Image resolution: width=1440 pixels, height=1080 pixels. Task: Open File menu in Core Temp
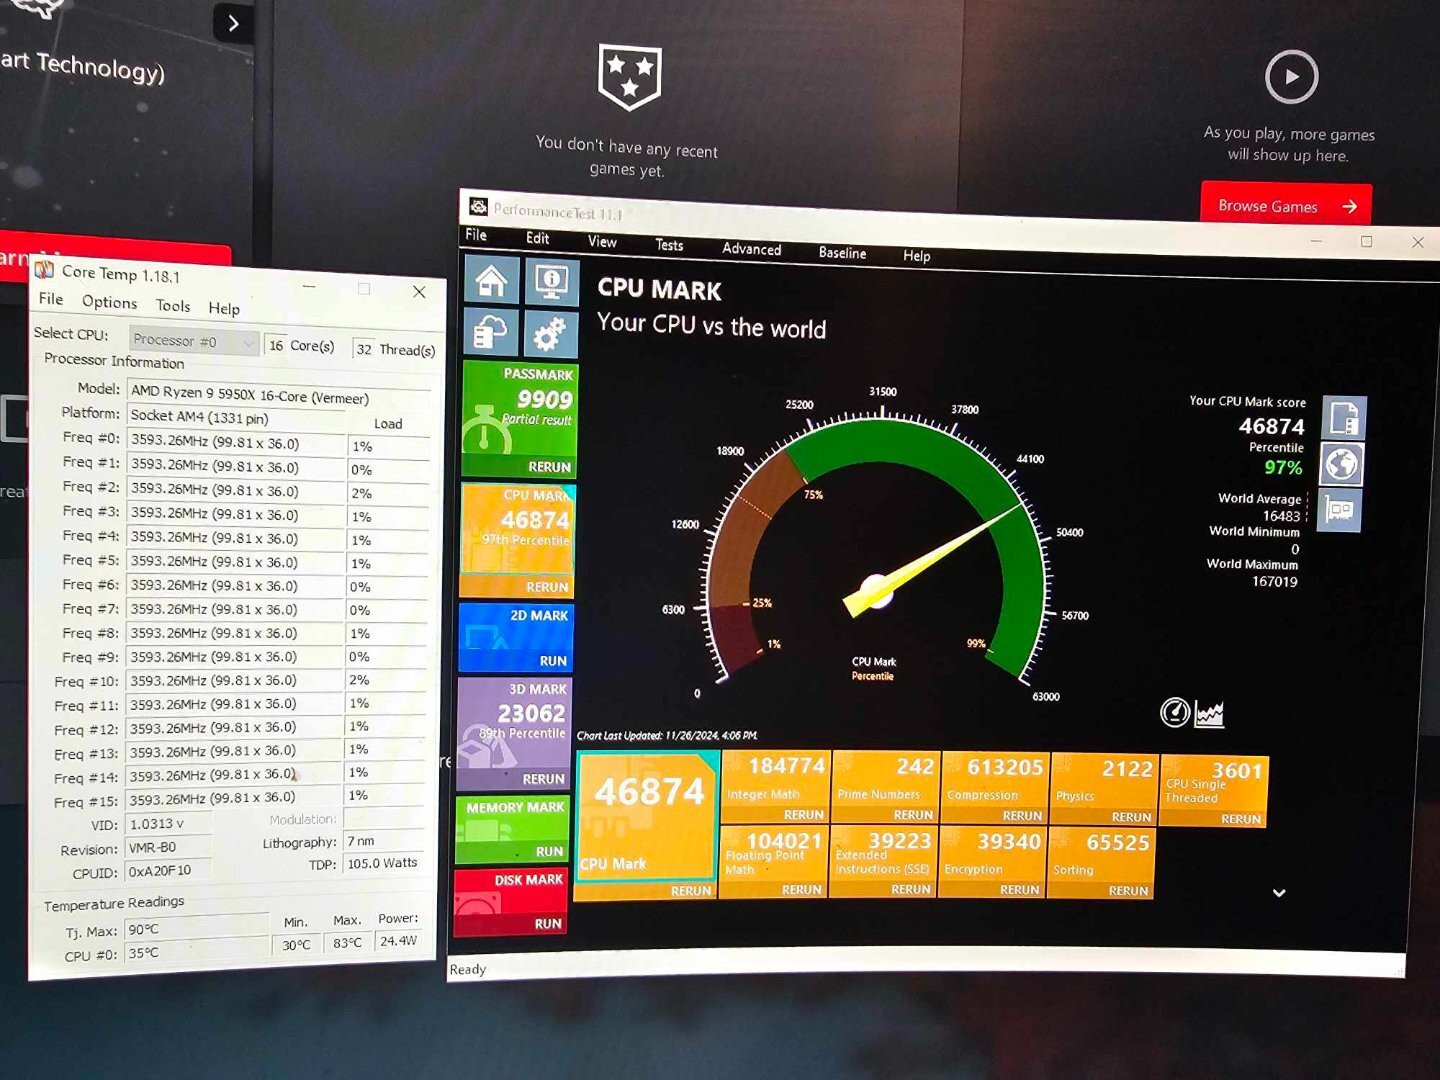pos(51,299)
